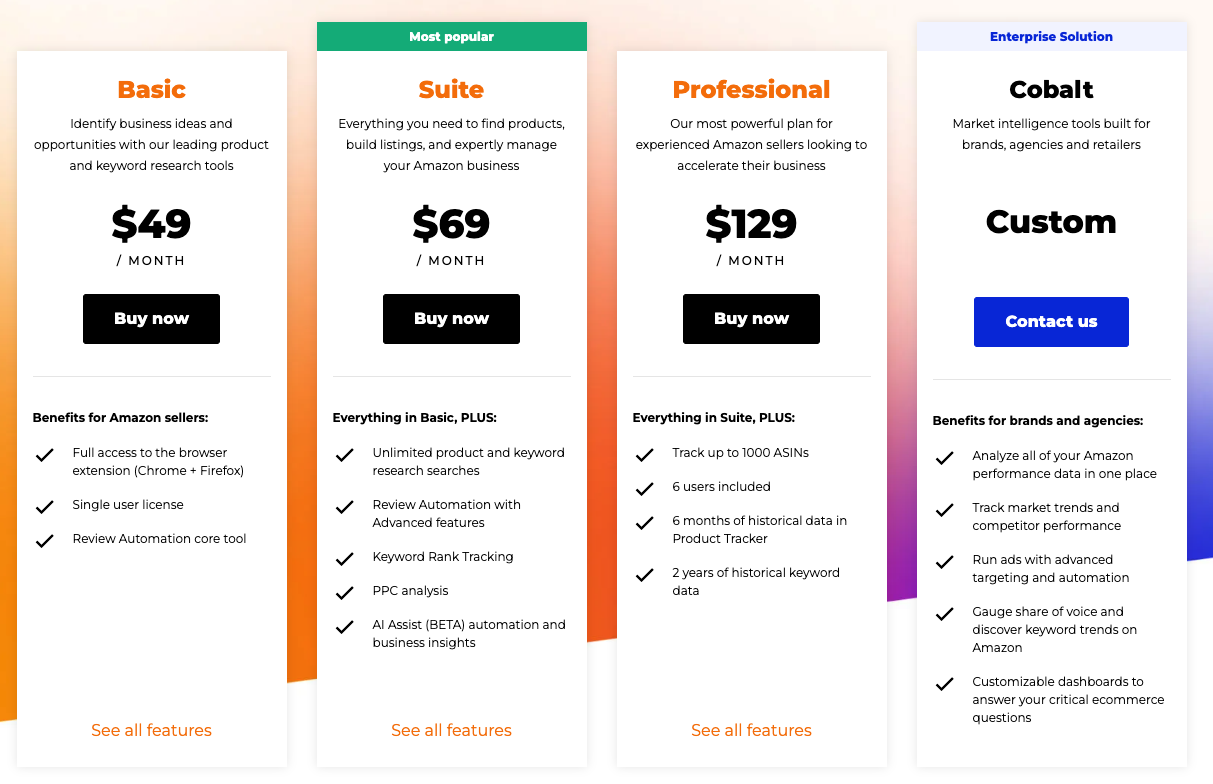Open See all features under Basic

(151, 730)
